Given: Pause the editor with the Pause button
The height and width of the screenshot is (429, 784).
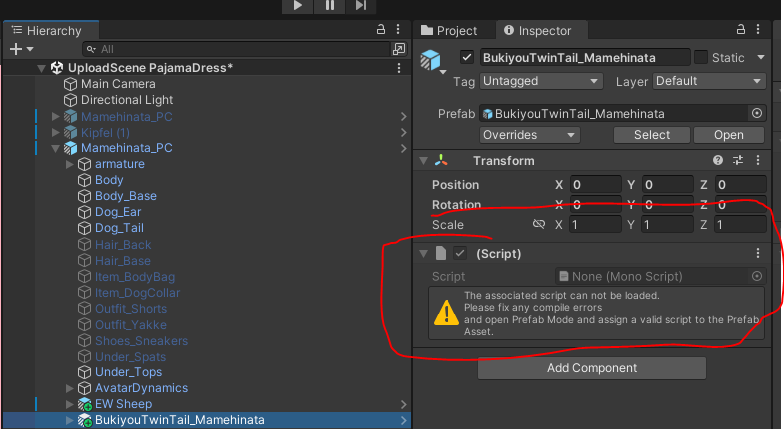Looking at the screenshot, I should point(330,6).
